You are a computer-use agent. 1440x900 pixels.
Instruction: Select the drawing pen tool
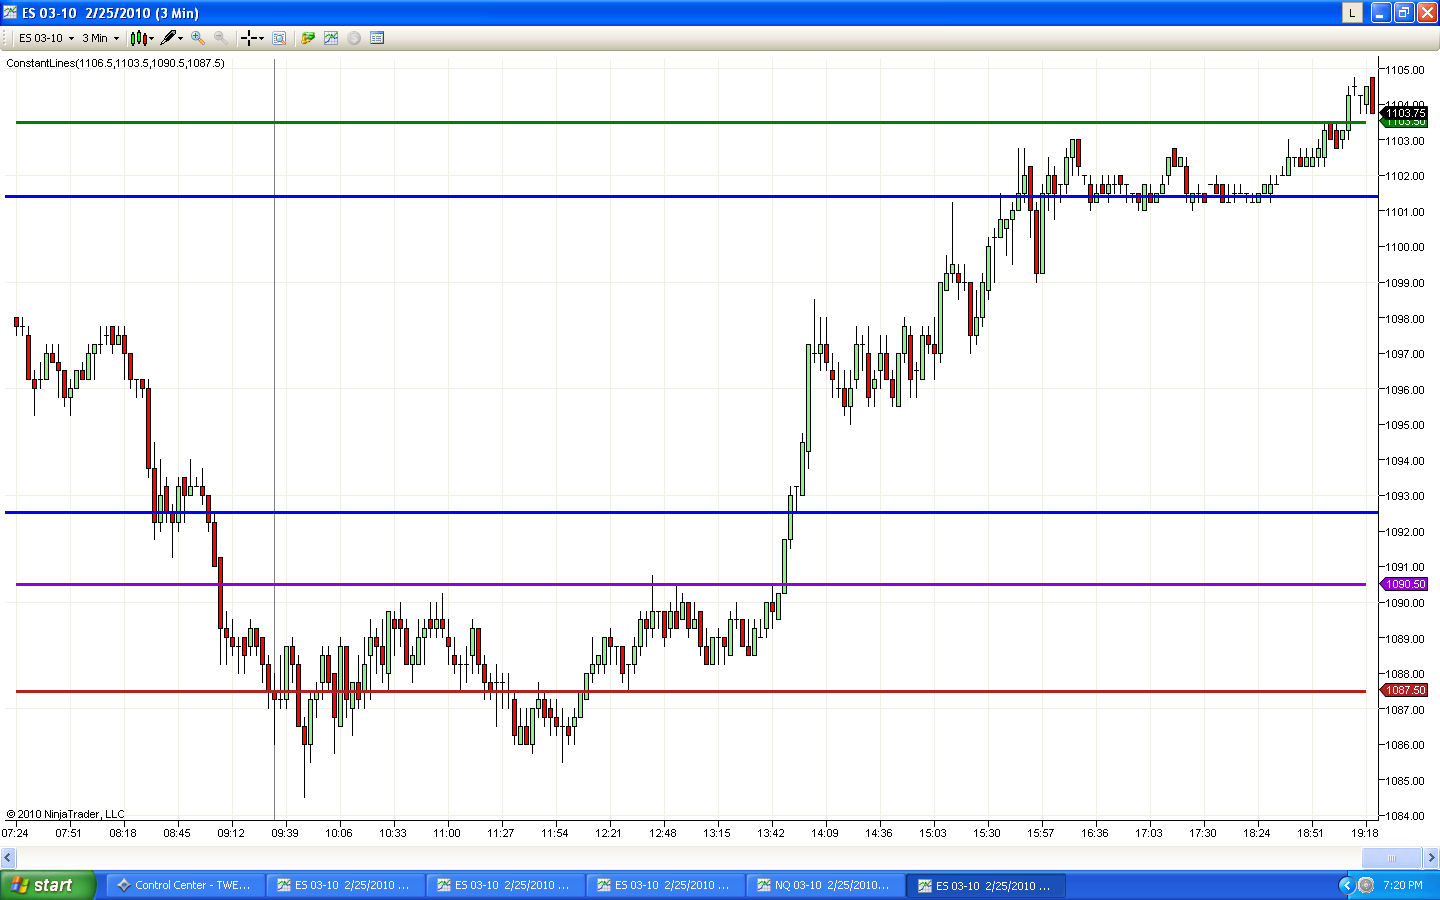(x=168, y=38)
